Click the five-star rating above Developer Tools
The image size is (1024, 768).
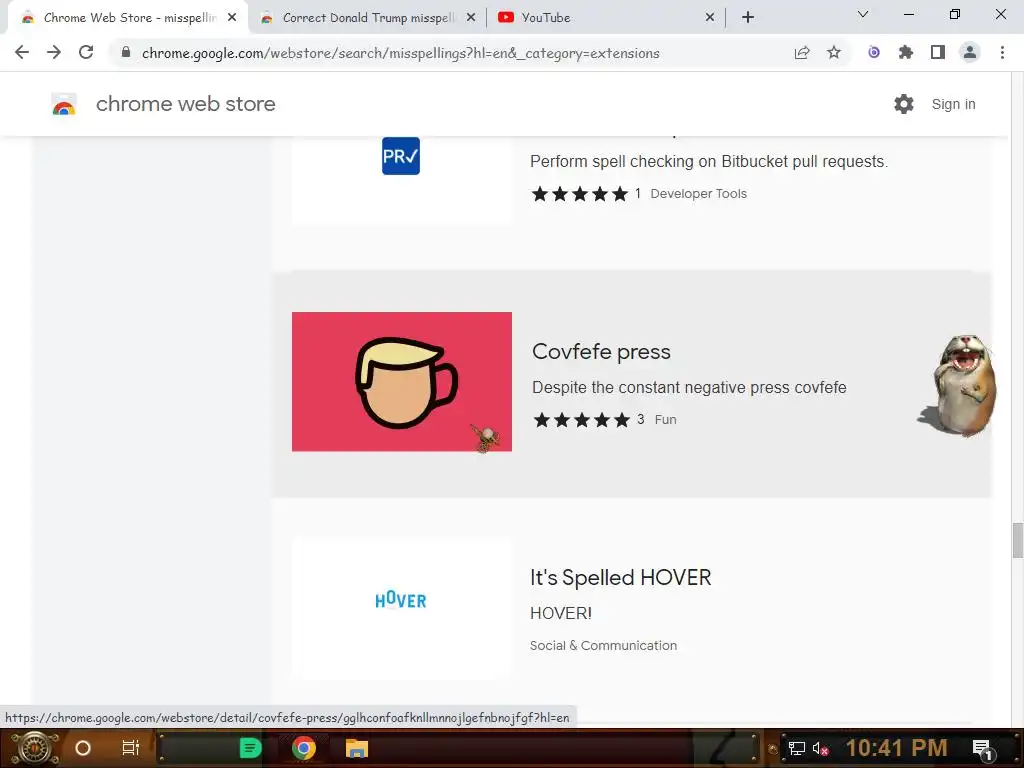[x=579, y=193]
